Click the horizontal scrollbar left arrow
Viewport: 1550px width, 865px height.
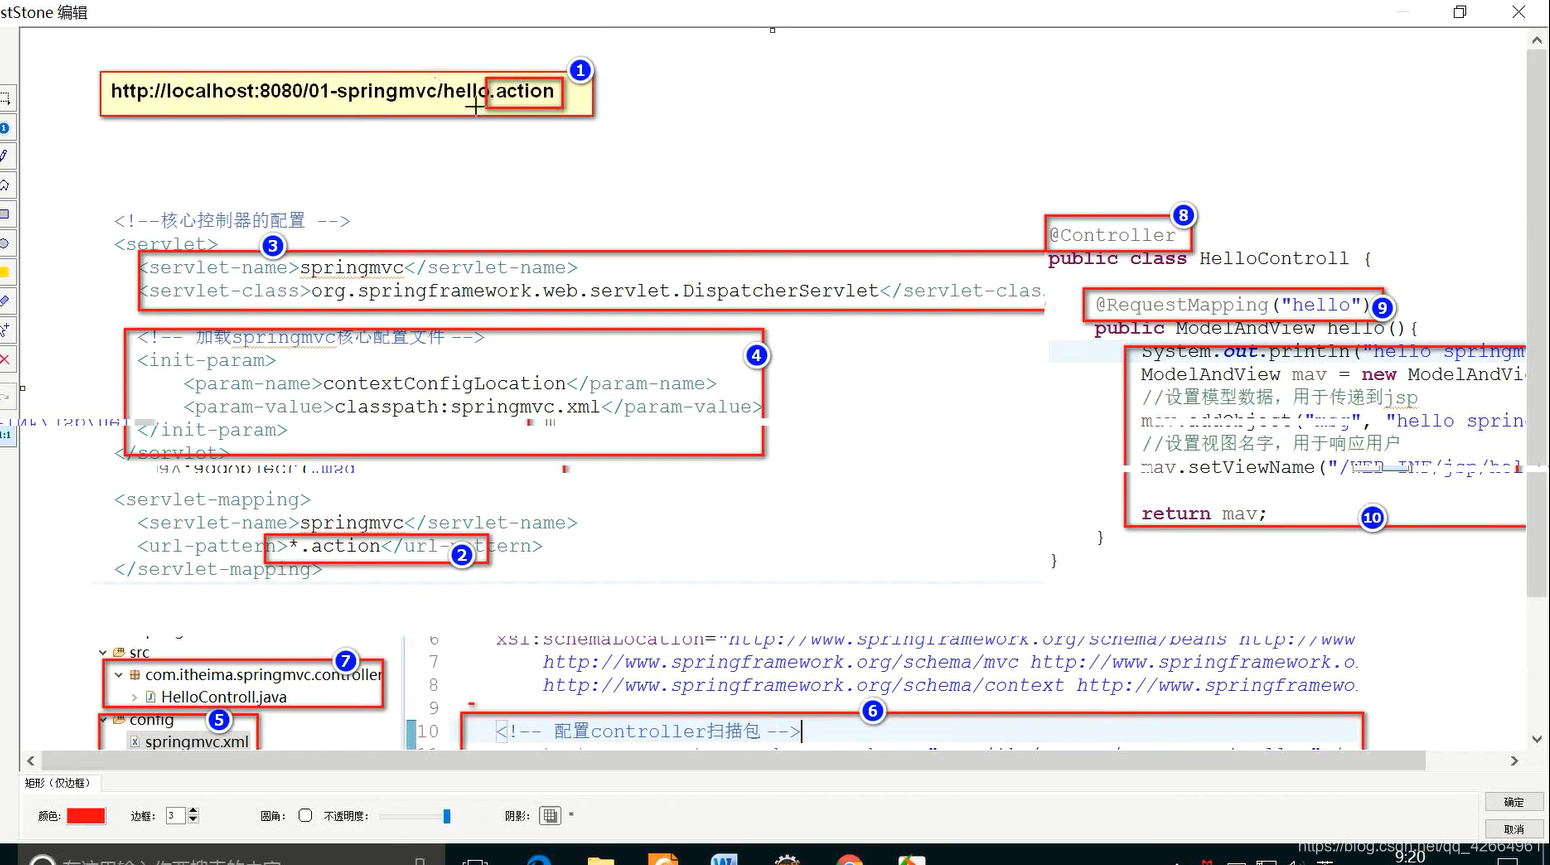[x=31, y=761]
